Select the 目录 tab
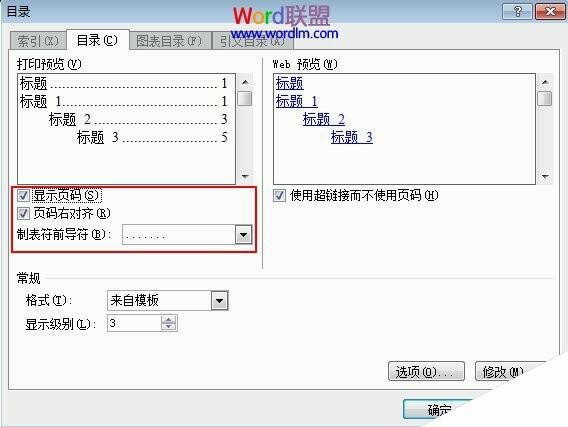Viewport: 568px width, 427px height. 97,40
